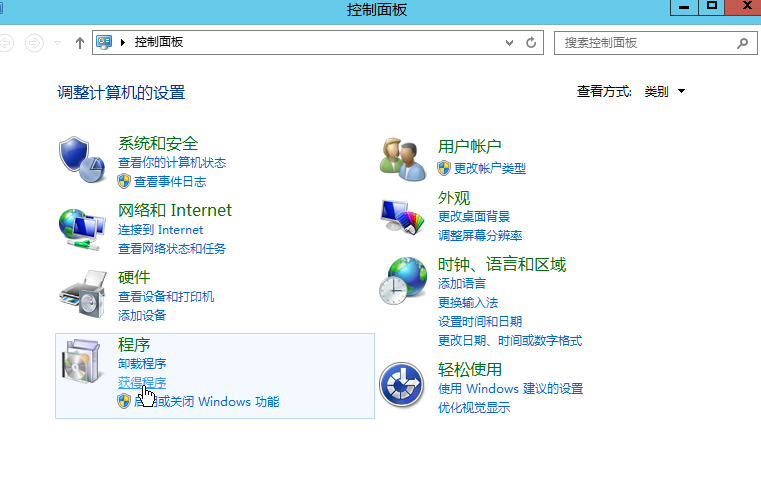
Task: Click the forward arrow navigation icon
Action: tap(34, 43)
